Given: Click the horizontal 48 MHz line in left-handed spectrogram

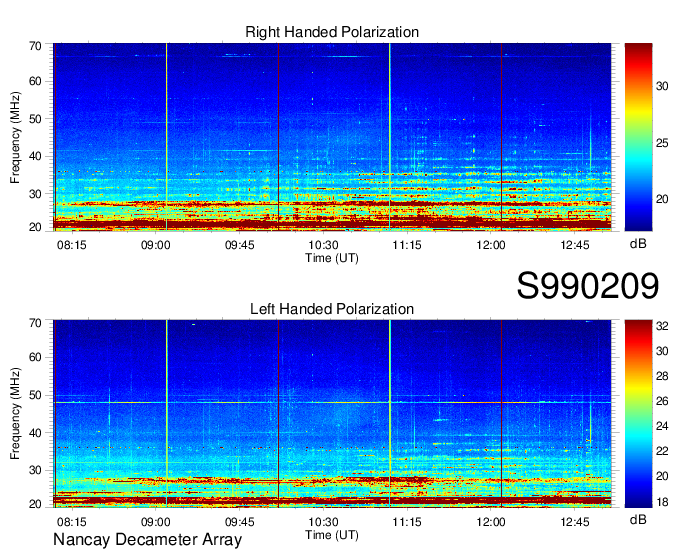Looking at the screenshot, I should point(332,403).
